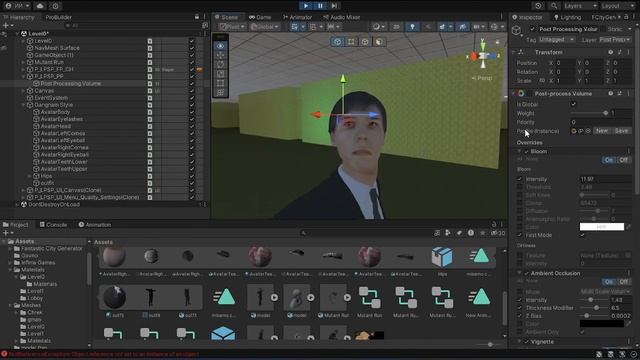Turn Ambient Occlusion overrides On
640x360 pixels.
click(609, 282)
